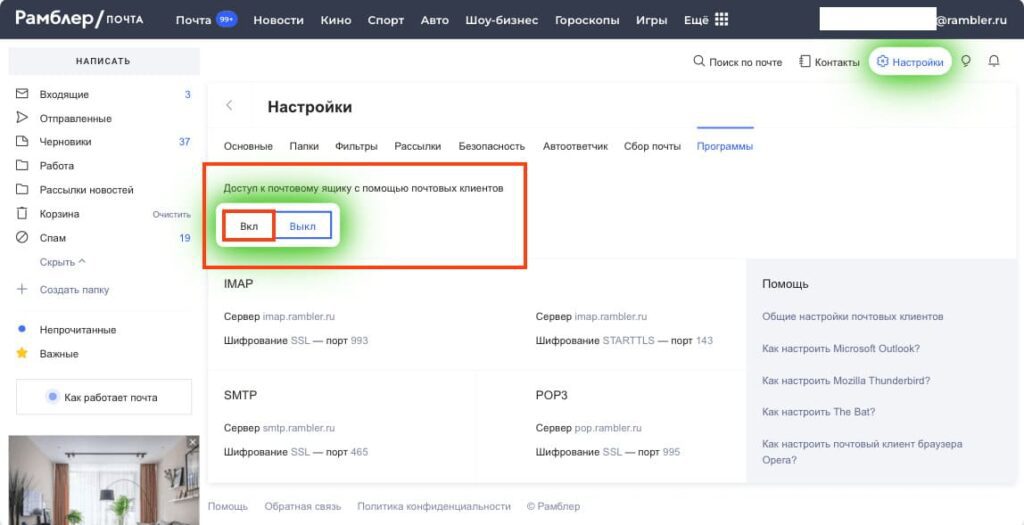
Task: Turn off mail client access with Выкл
Action: (302, 226)
